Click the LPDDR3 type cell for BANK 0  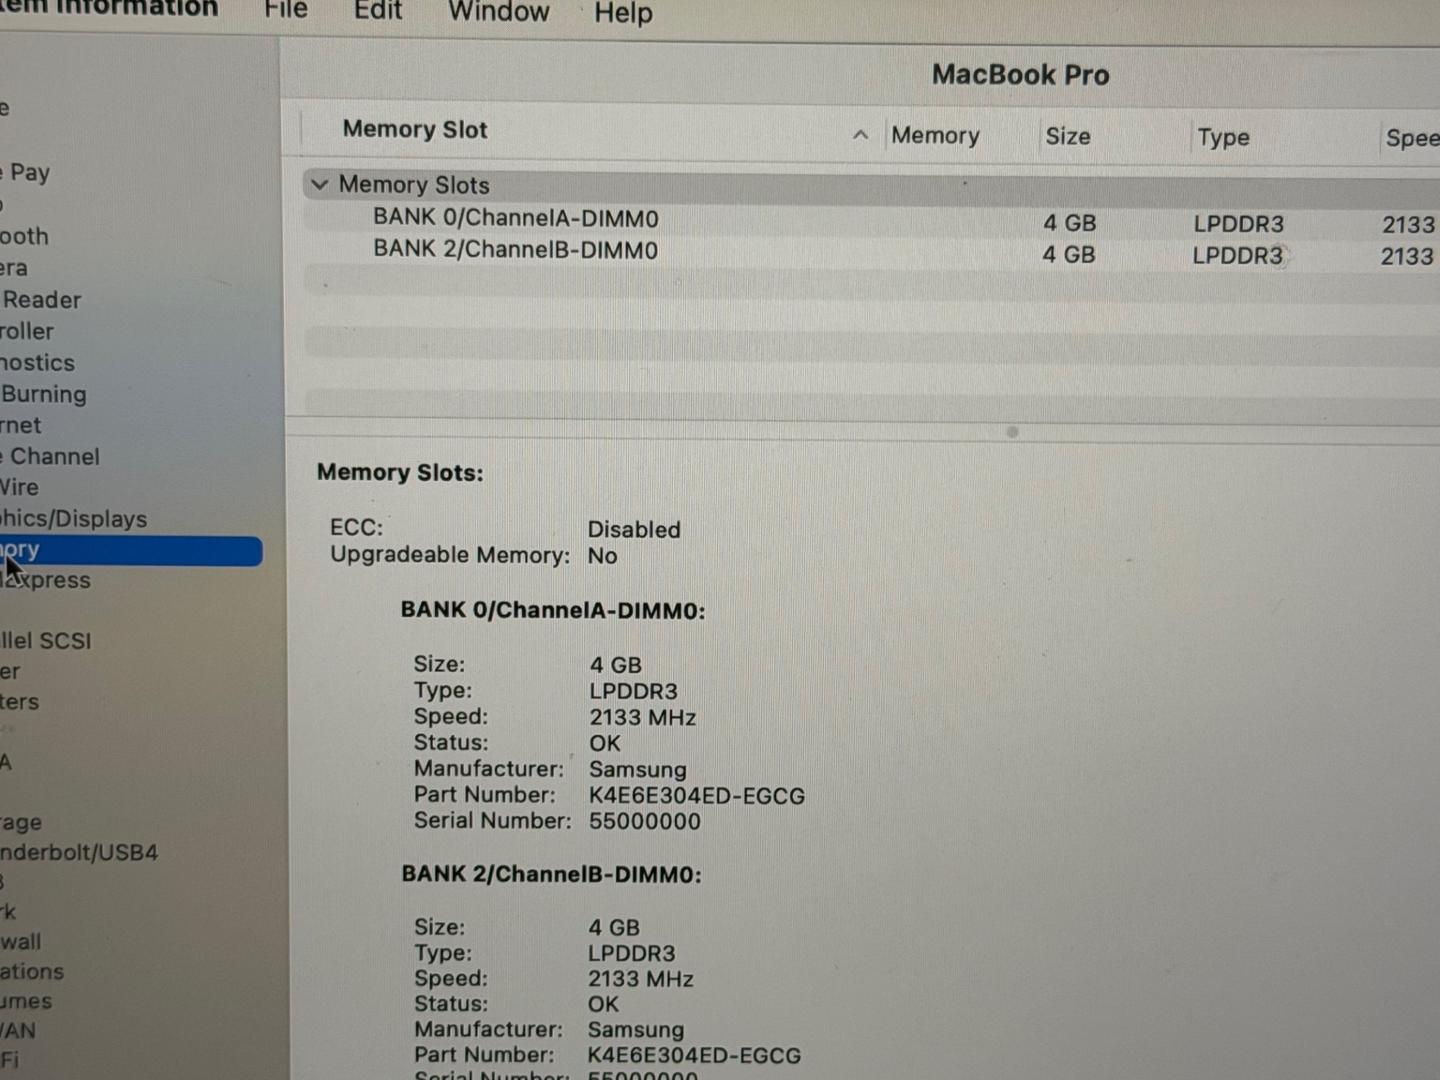pyautogui.click(x=1238, y=224)
